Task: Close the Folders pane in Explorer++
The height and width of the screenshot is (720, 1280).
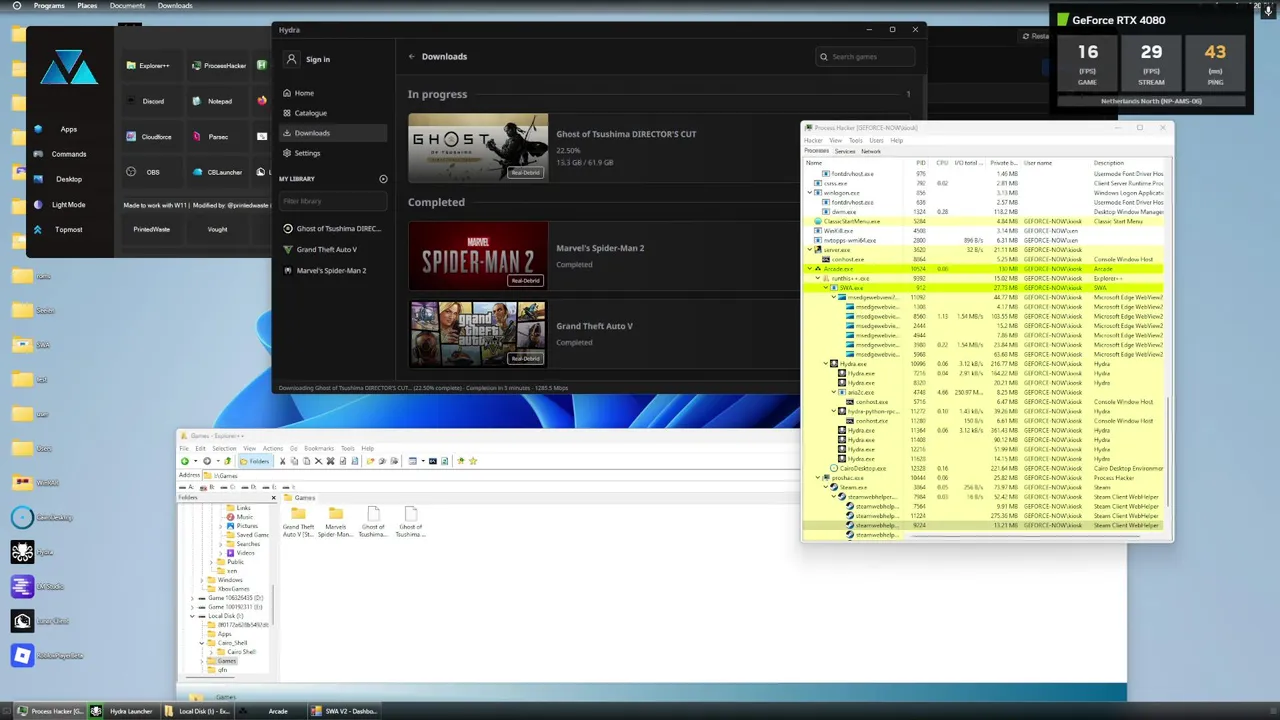Action: click(273, 497)
